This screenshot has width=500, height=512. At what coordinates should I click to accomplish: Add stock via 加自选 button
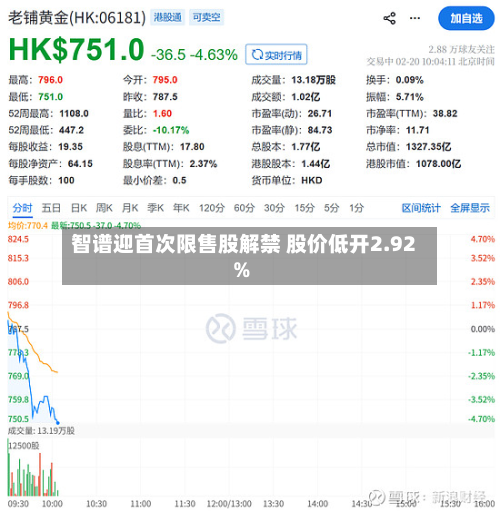pos(466,18)
